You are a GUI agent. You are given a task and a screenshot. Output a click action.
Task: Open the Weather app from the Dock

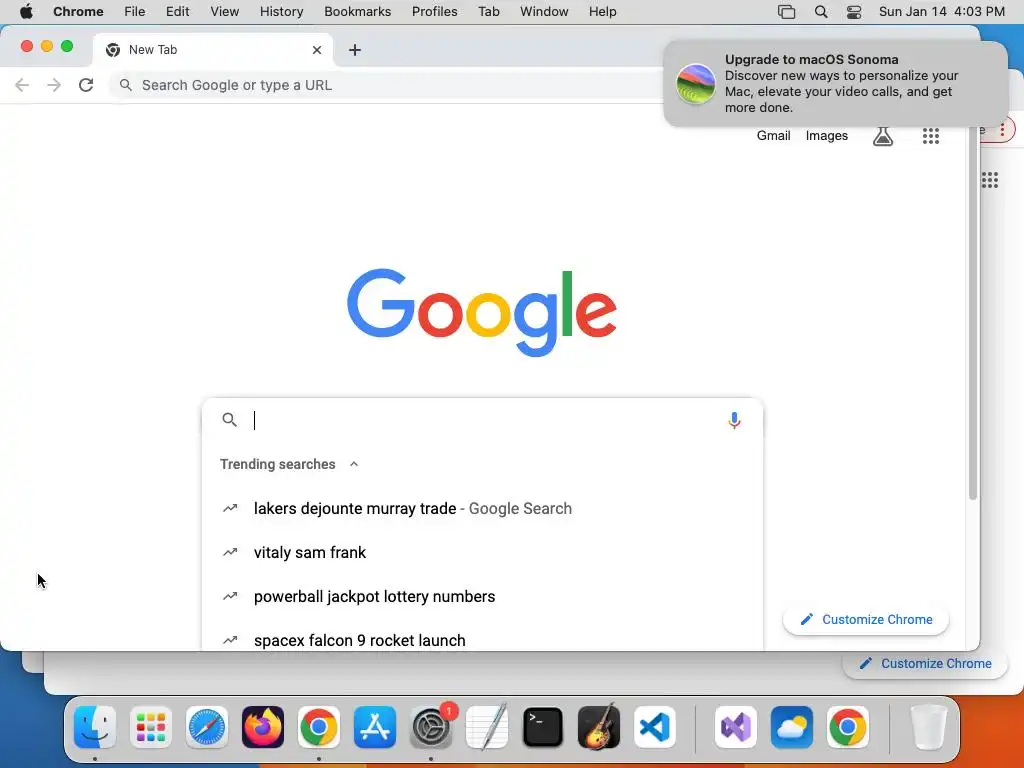(x=792, y=727)
